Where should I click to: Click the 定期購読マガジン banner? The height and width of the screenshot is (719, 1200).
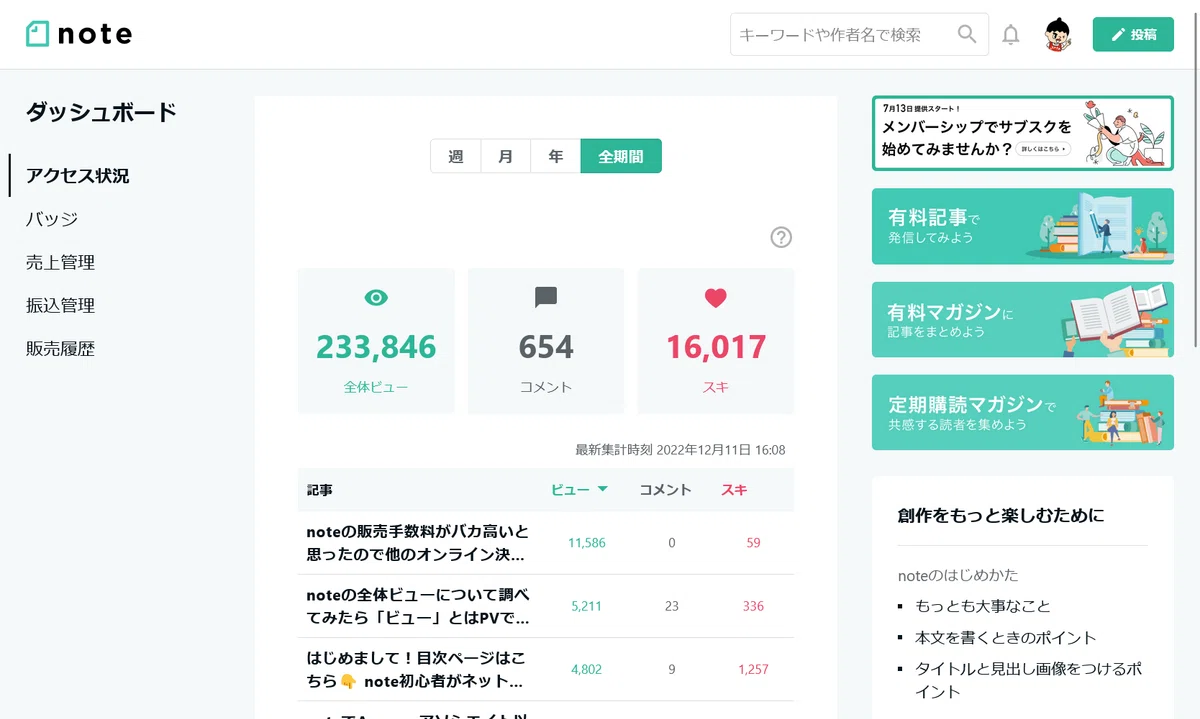click(1023, 413)
